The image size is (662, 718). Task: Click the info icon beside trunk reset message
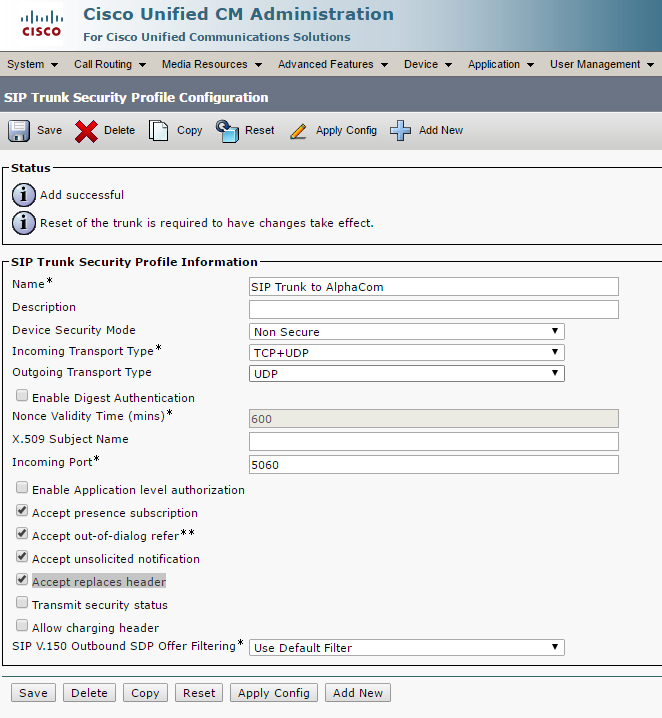(24, 223)
